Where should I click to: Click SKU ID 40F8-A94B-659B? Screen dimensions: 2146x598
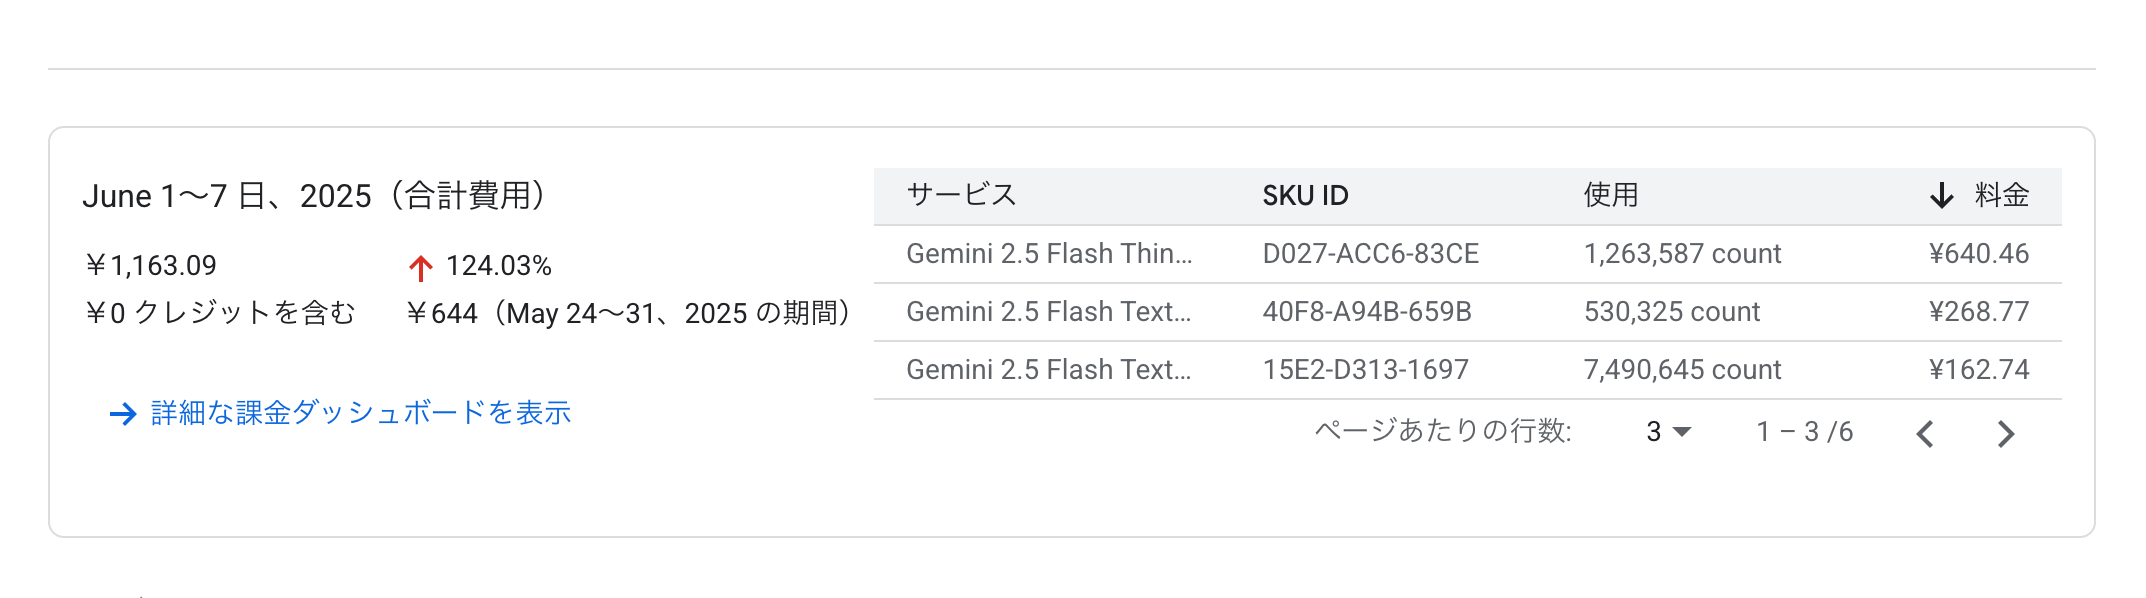[x=1366, y=312]
